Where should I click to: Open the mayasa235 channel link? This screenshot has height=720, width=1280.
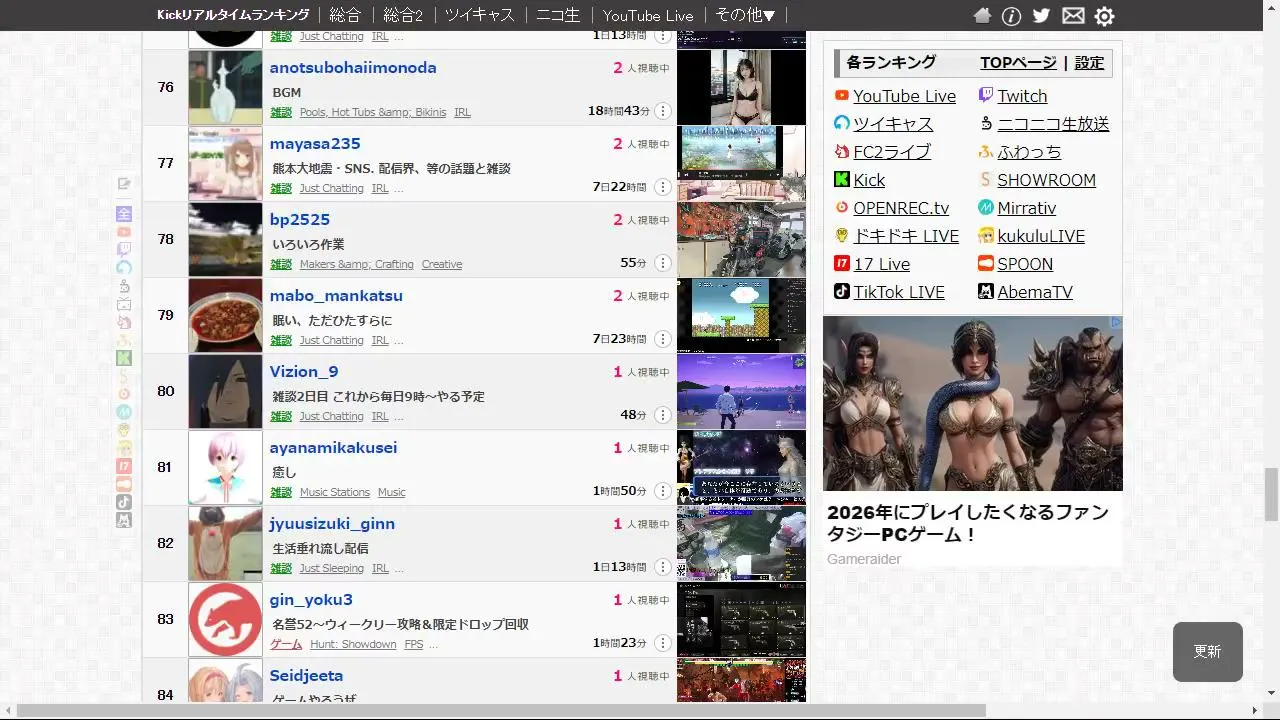315,144
